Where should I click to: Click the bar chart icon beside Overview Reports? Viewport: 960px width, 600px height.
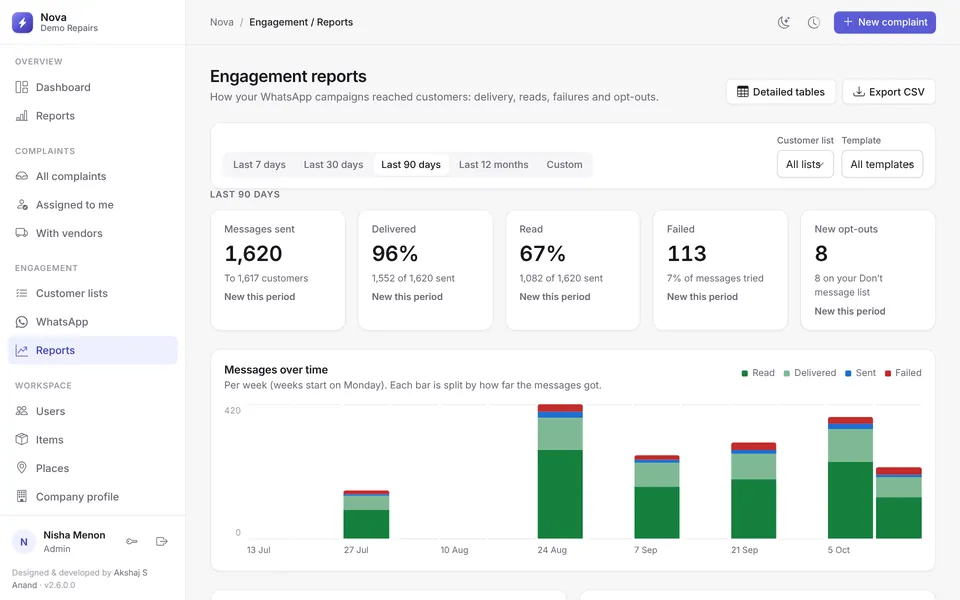click(21, 116)
